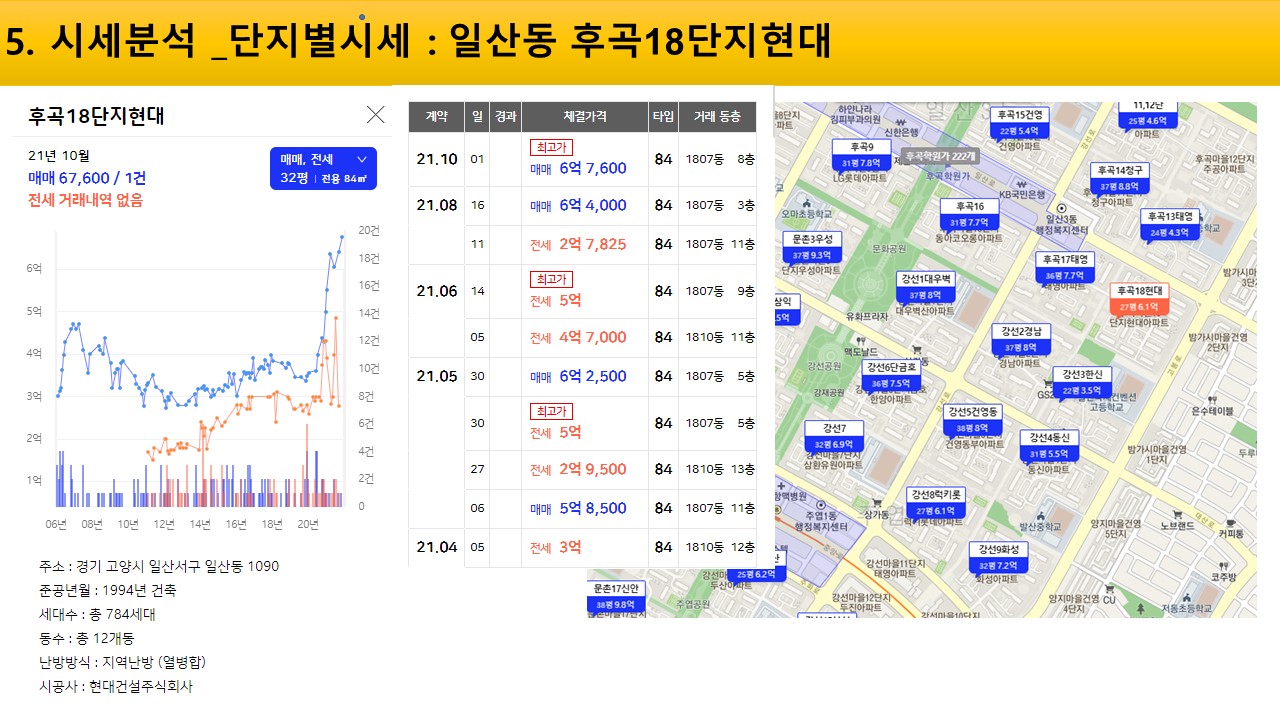Select the 문촌3우성 map marker

[x=812, y=247]
